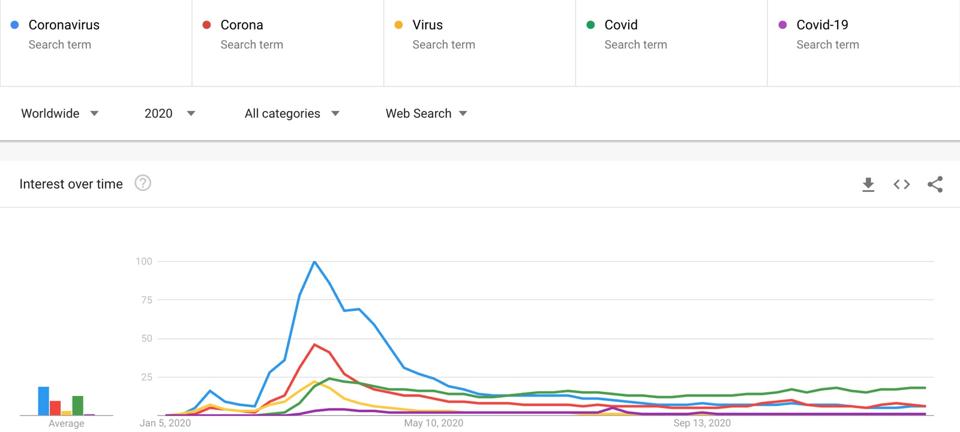
Task: Expand the All categories dropdown
Action: tap(292, 114)
